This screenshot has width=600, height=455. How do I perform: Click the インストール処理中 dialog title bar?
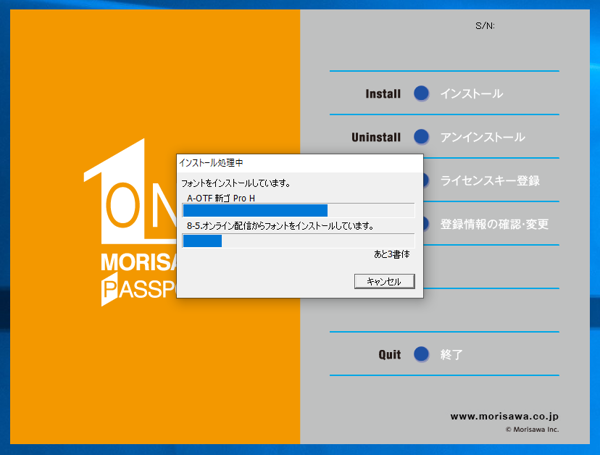pos(300,163)
